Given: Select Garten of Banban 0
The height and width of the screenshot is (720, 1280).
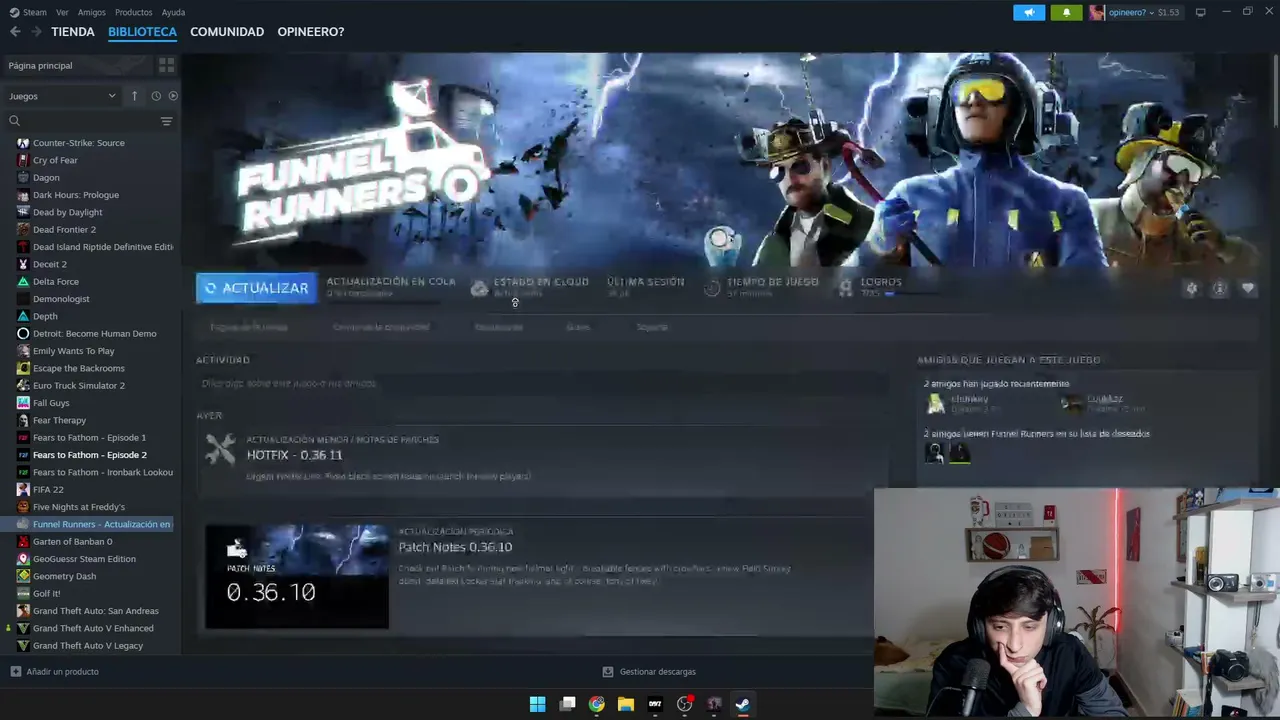Looking at the screenshot, I should coord(72,542).
